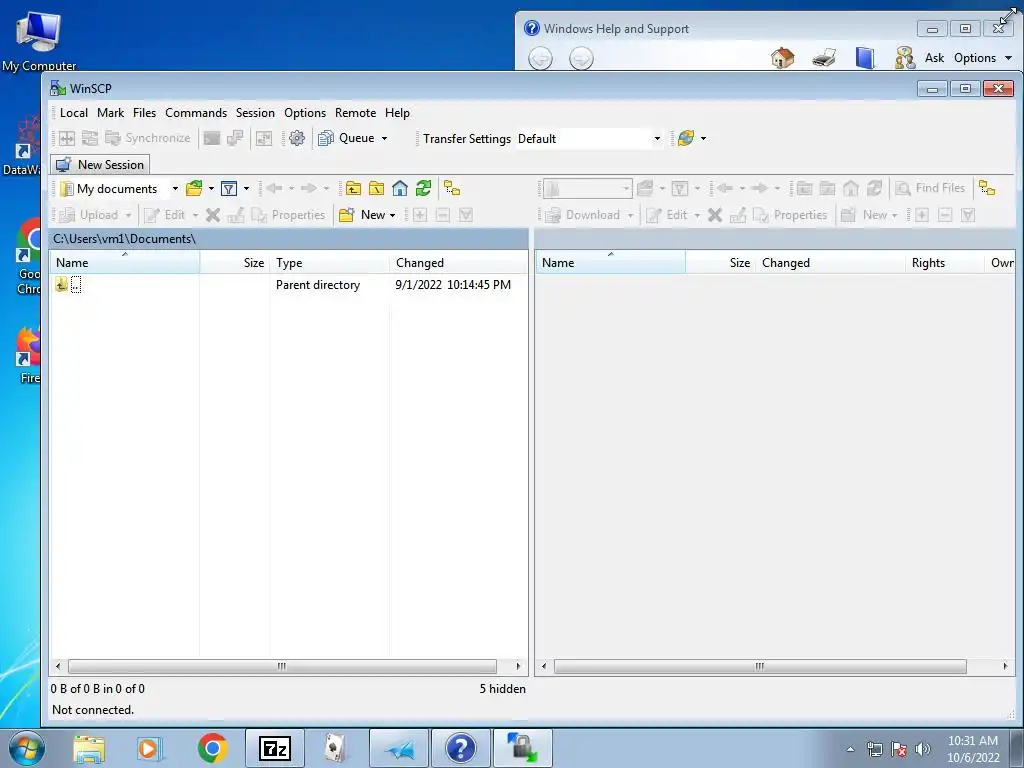Sort local files by Size column
Viewport: 1024px width, 768px height.
click(x=234, y=263)
